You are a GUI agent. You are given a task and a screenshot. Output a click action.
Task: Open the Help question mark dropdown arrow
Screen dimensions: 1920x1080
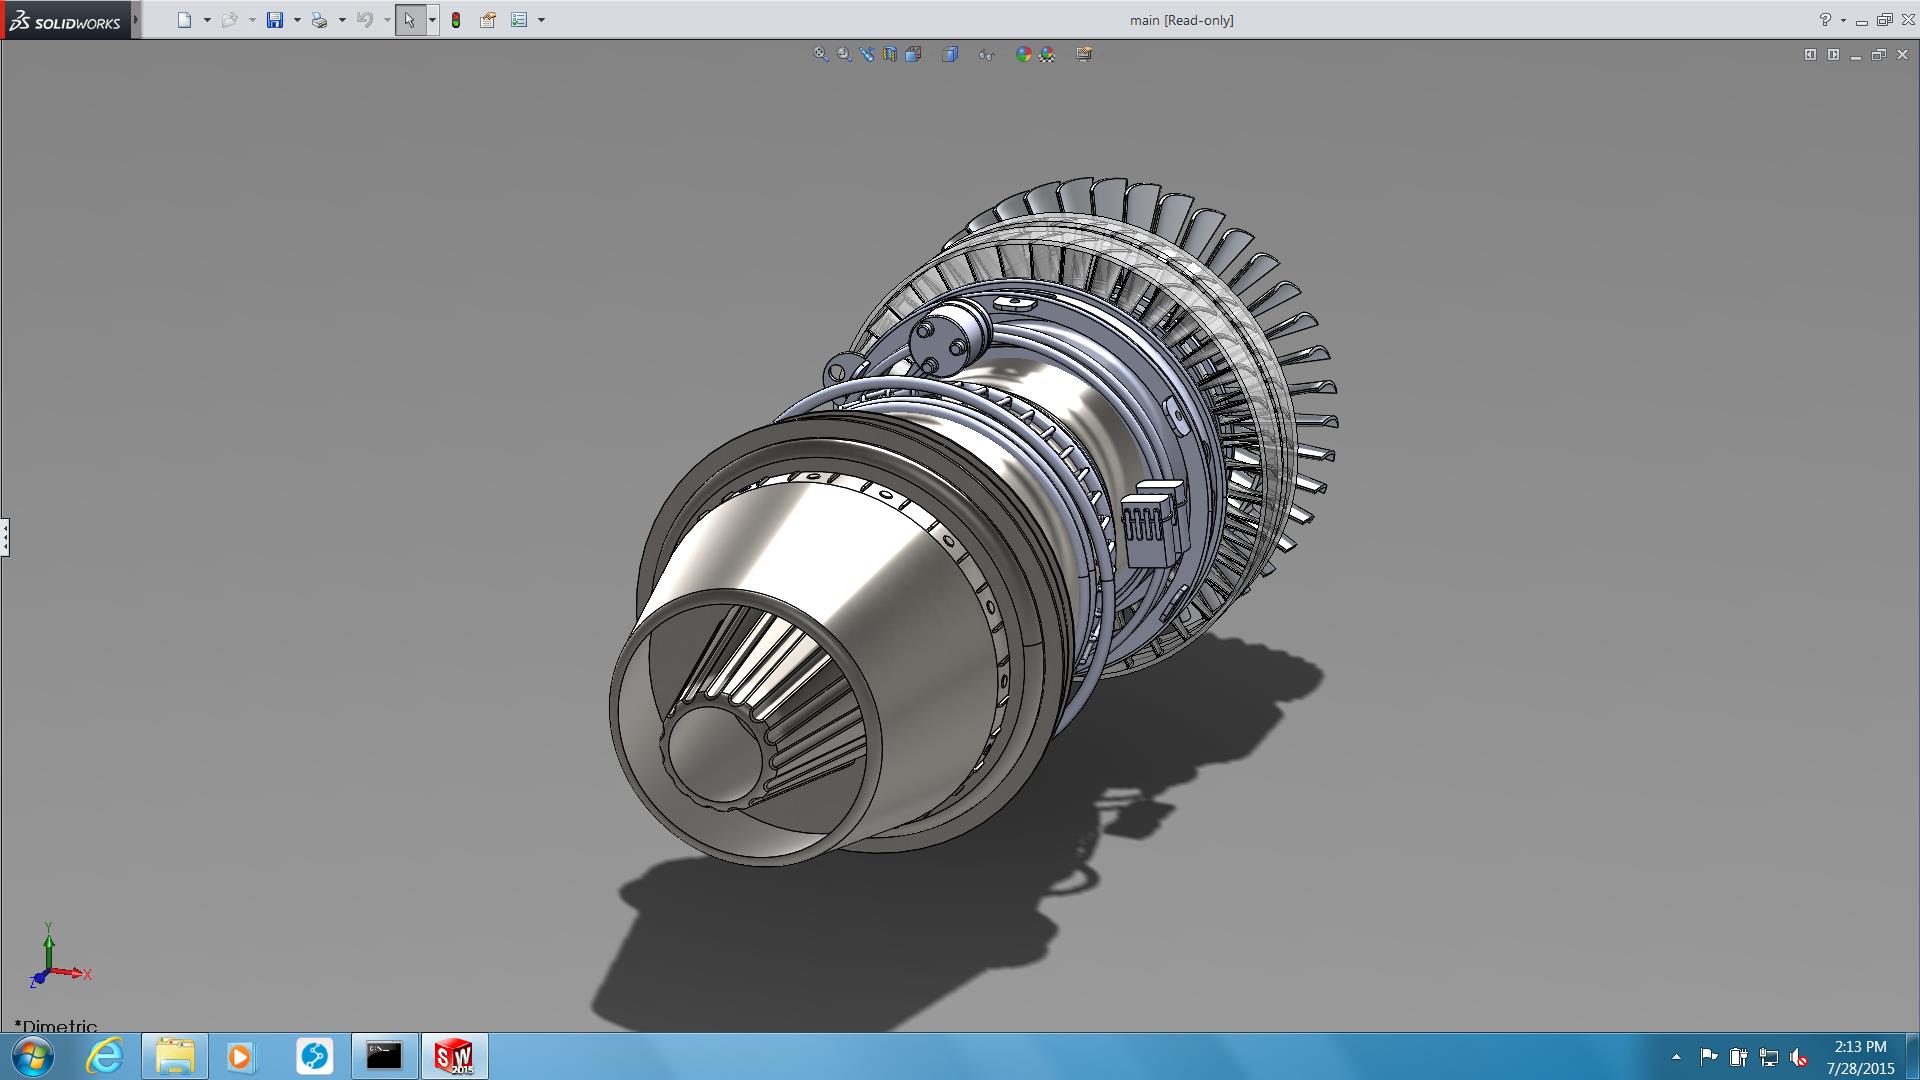[1843, 20]
